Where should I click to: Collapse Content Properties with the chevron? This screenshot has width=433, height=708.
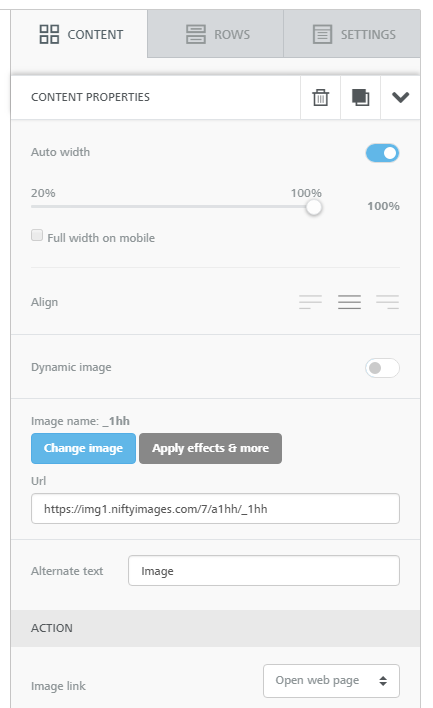pyautogui.click(x=400, y=97)
